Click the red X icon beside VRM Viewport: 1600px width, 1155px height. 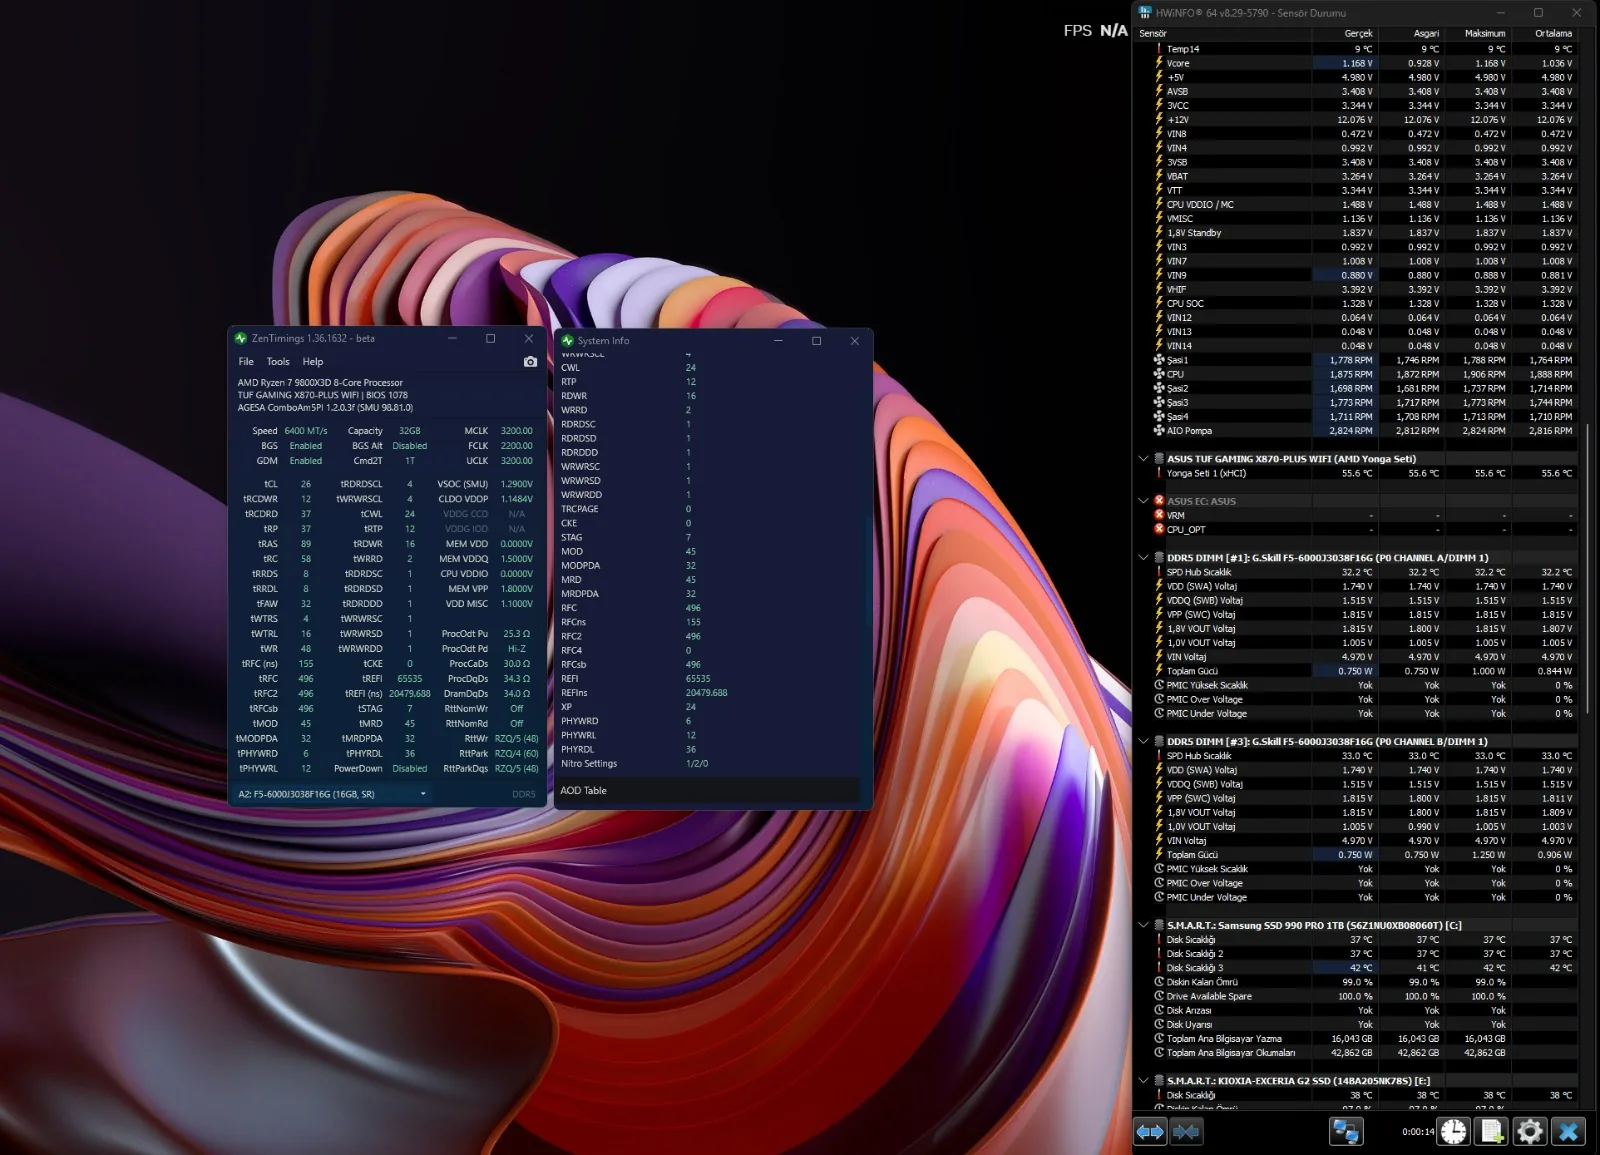1159,516
